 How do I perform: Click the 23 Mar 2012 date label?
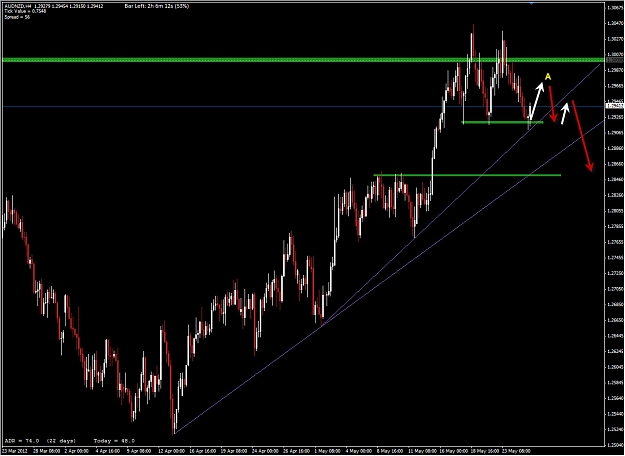(x=14, y=451)
